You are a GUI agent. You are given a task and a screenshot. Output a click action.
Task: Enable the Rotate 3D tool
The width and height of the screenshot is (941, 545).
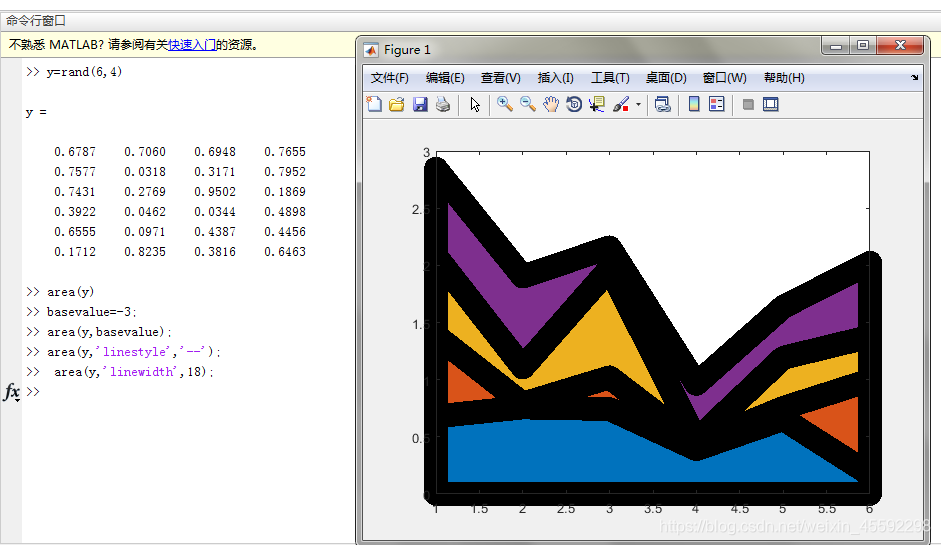click(574, 104)
